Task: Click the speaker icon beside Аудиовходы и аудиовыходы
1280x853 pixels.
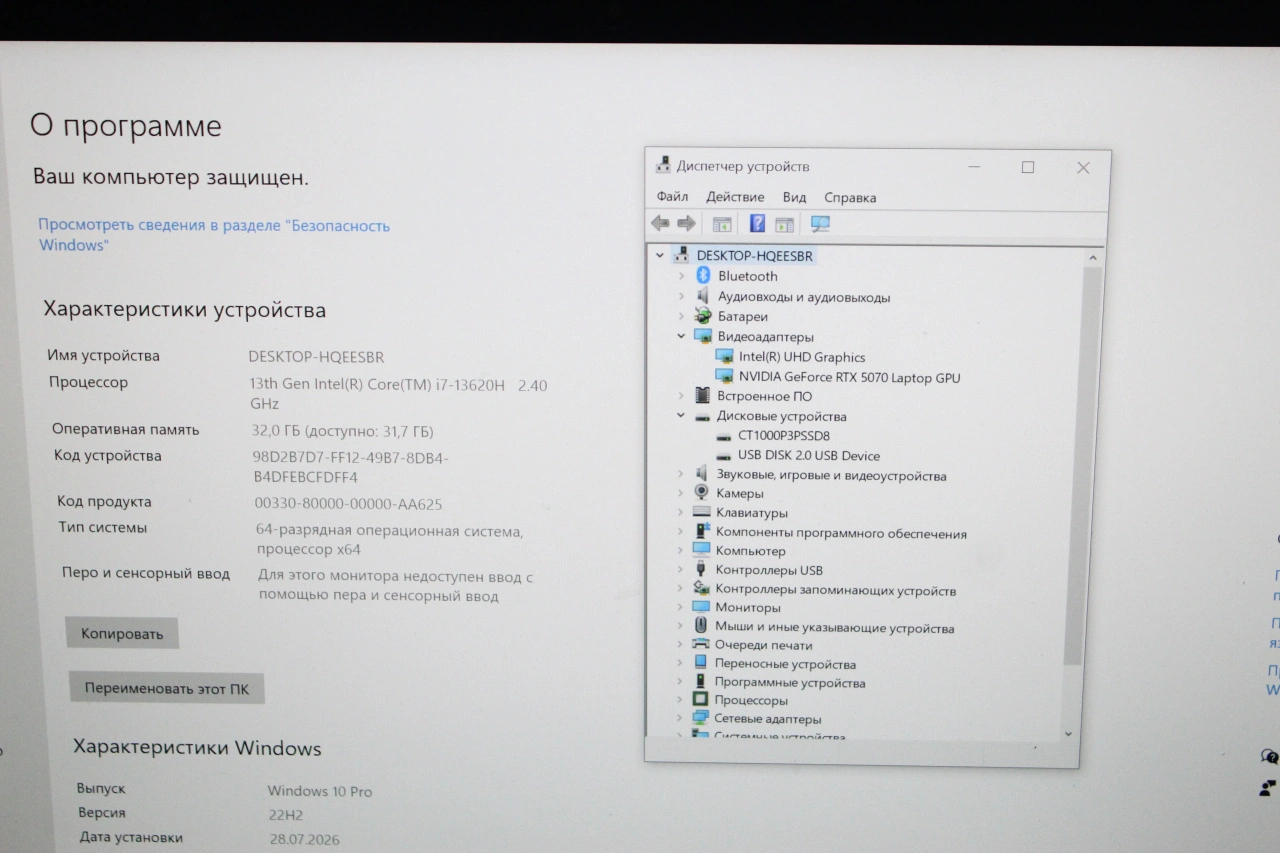Action: pos(702,296)
